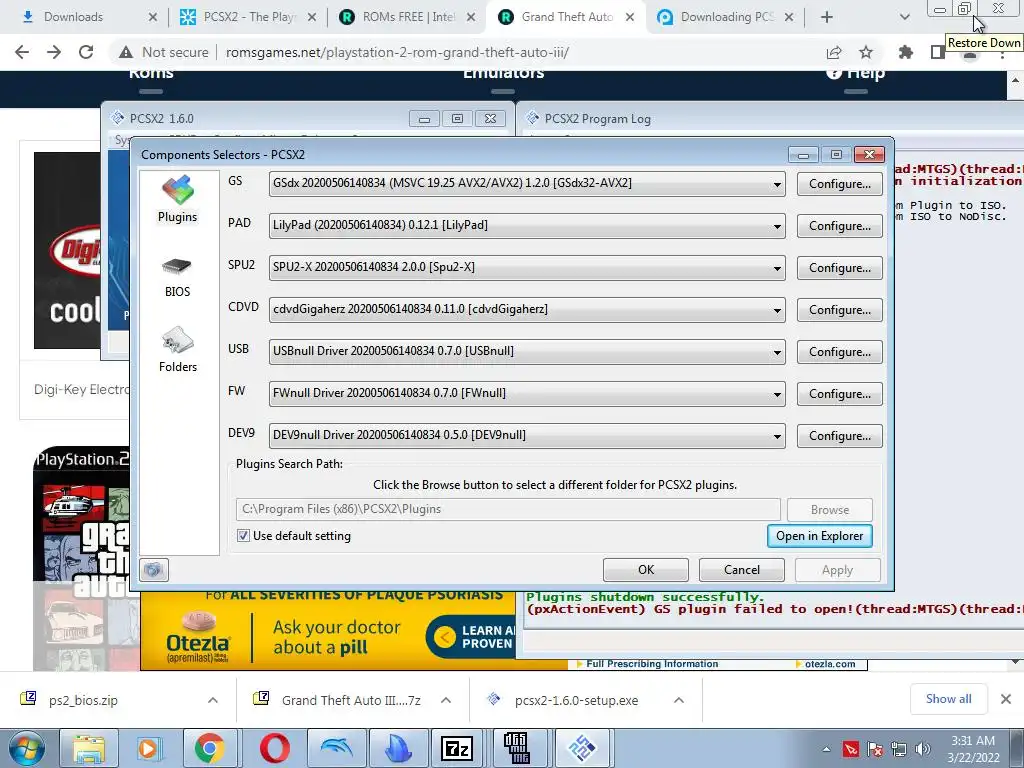This screenshot has height=768, width=1024.
Task: Open Windows Start menu
Action: (26, 748)
